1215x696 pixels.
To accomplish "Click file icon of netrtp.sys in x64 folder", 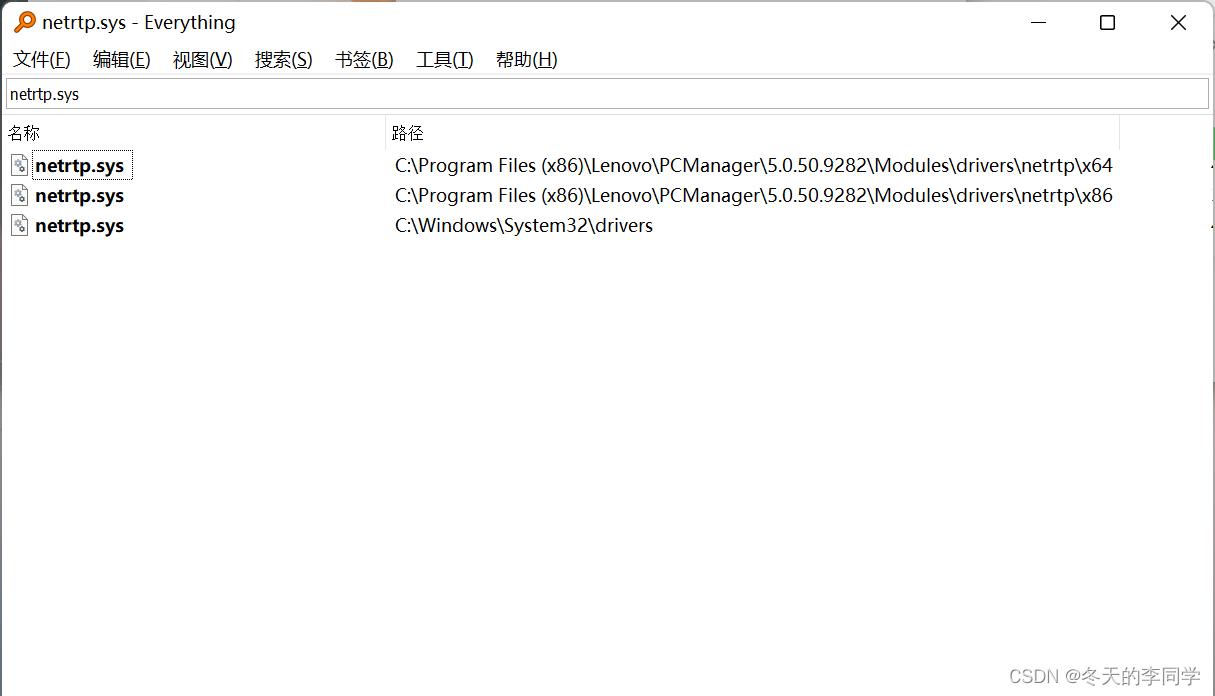I will pyautogui.click(x=20, y=166).
